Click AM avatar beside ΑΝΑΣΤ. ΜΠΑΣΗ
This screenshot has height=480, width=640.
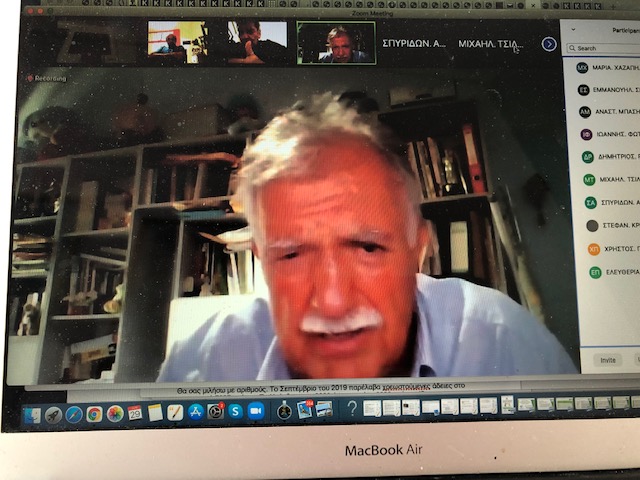585,112
